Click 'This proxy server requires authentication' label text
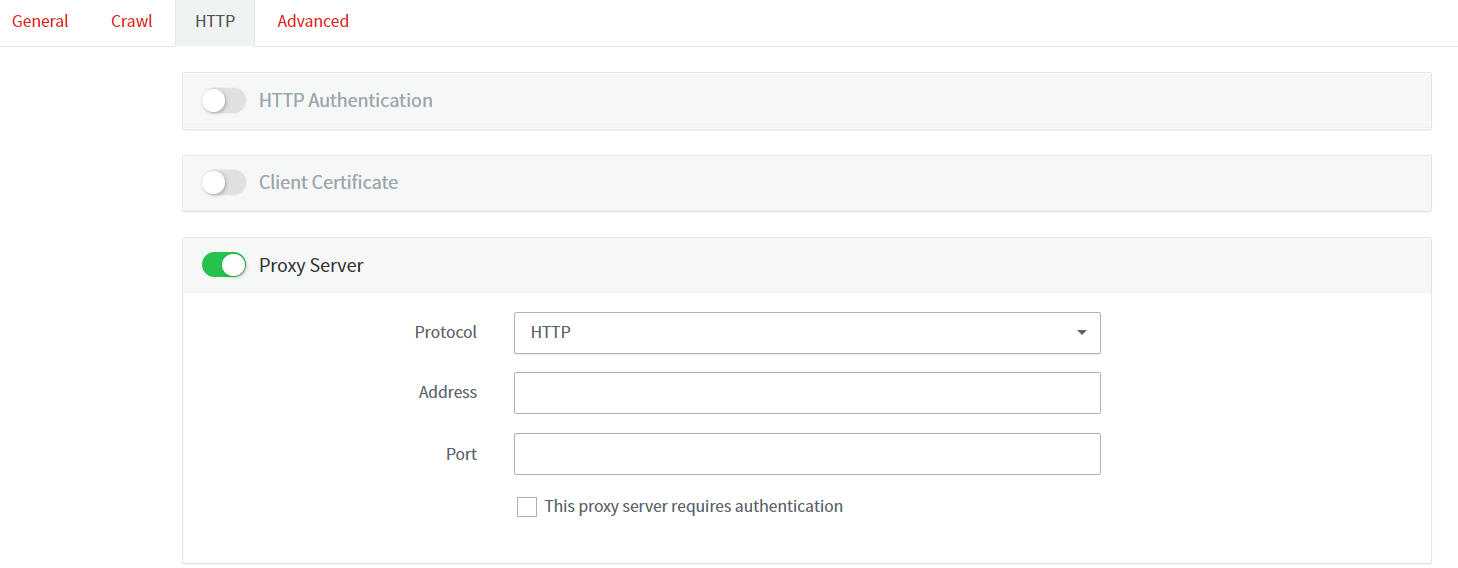The image size is (1458, 568). pyautogui.click(x=693, y=507)
